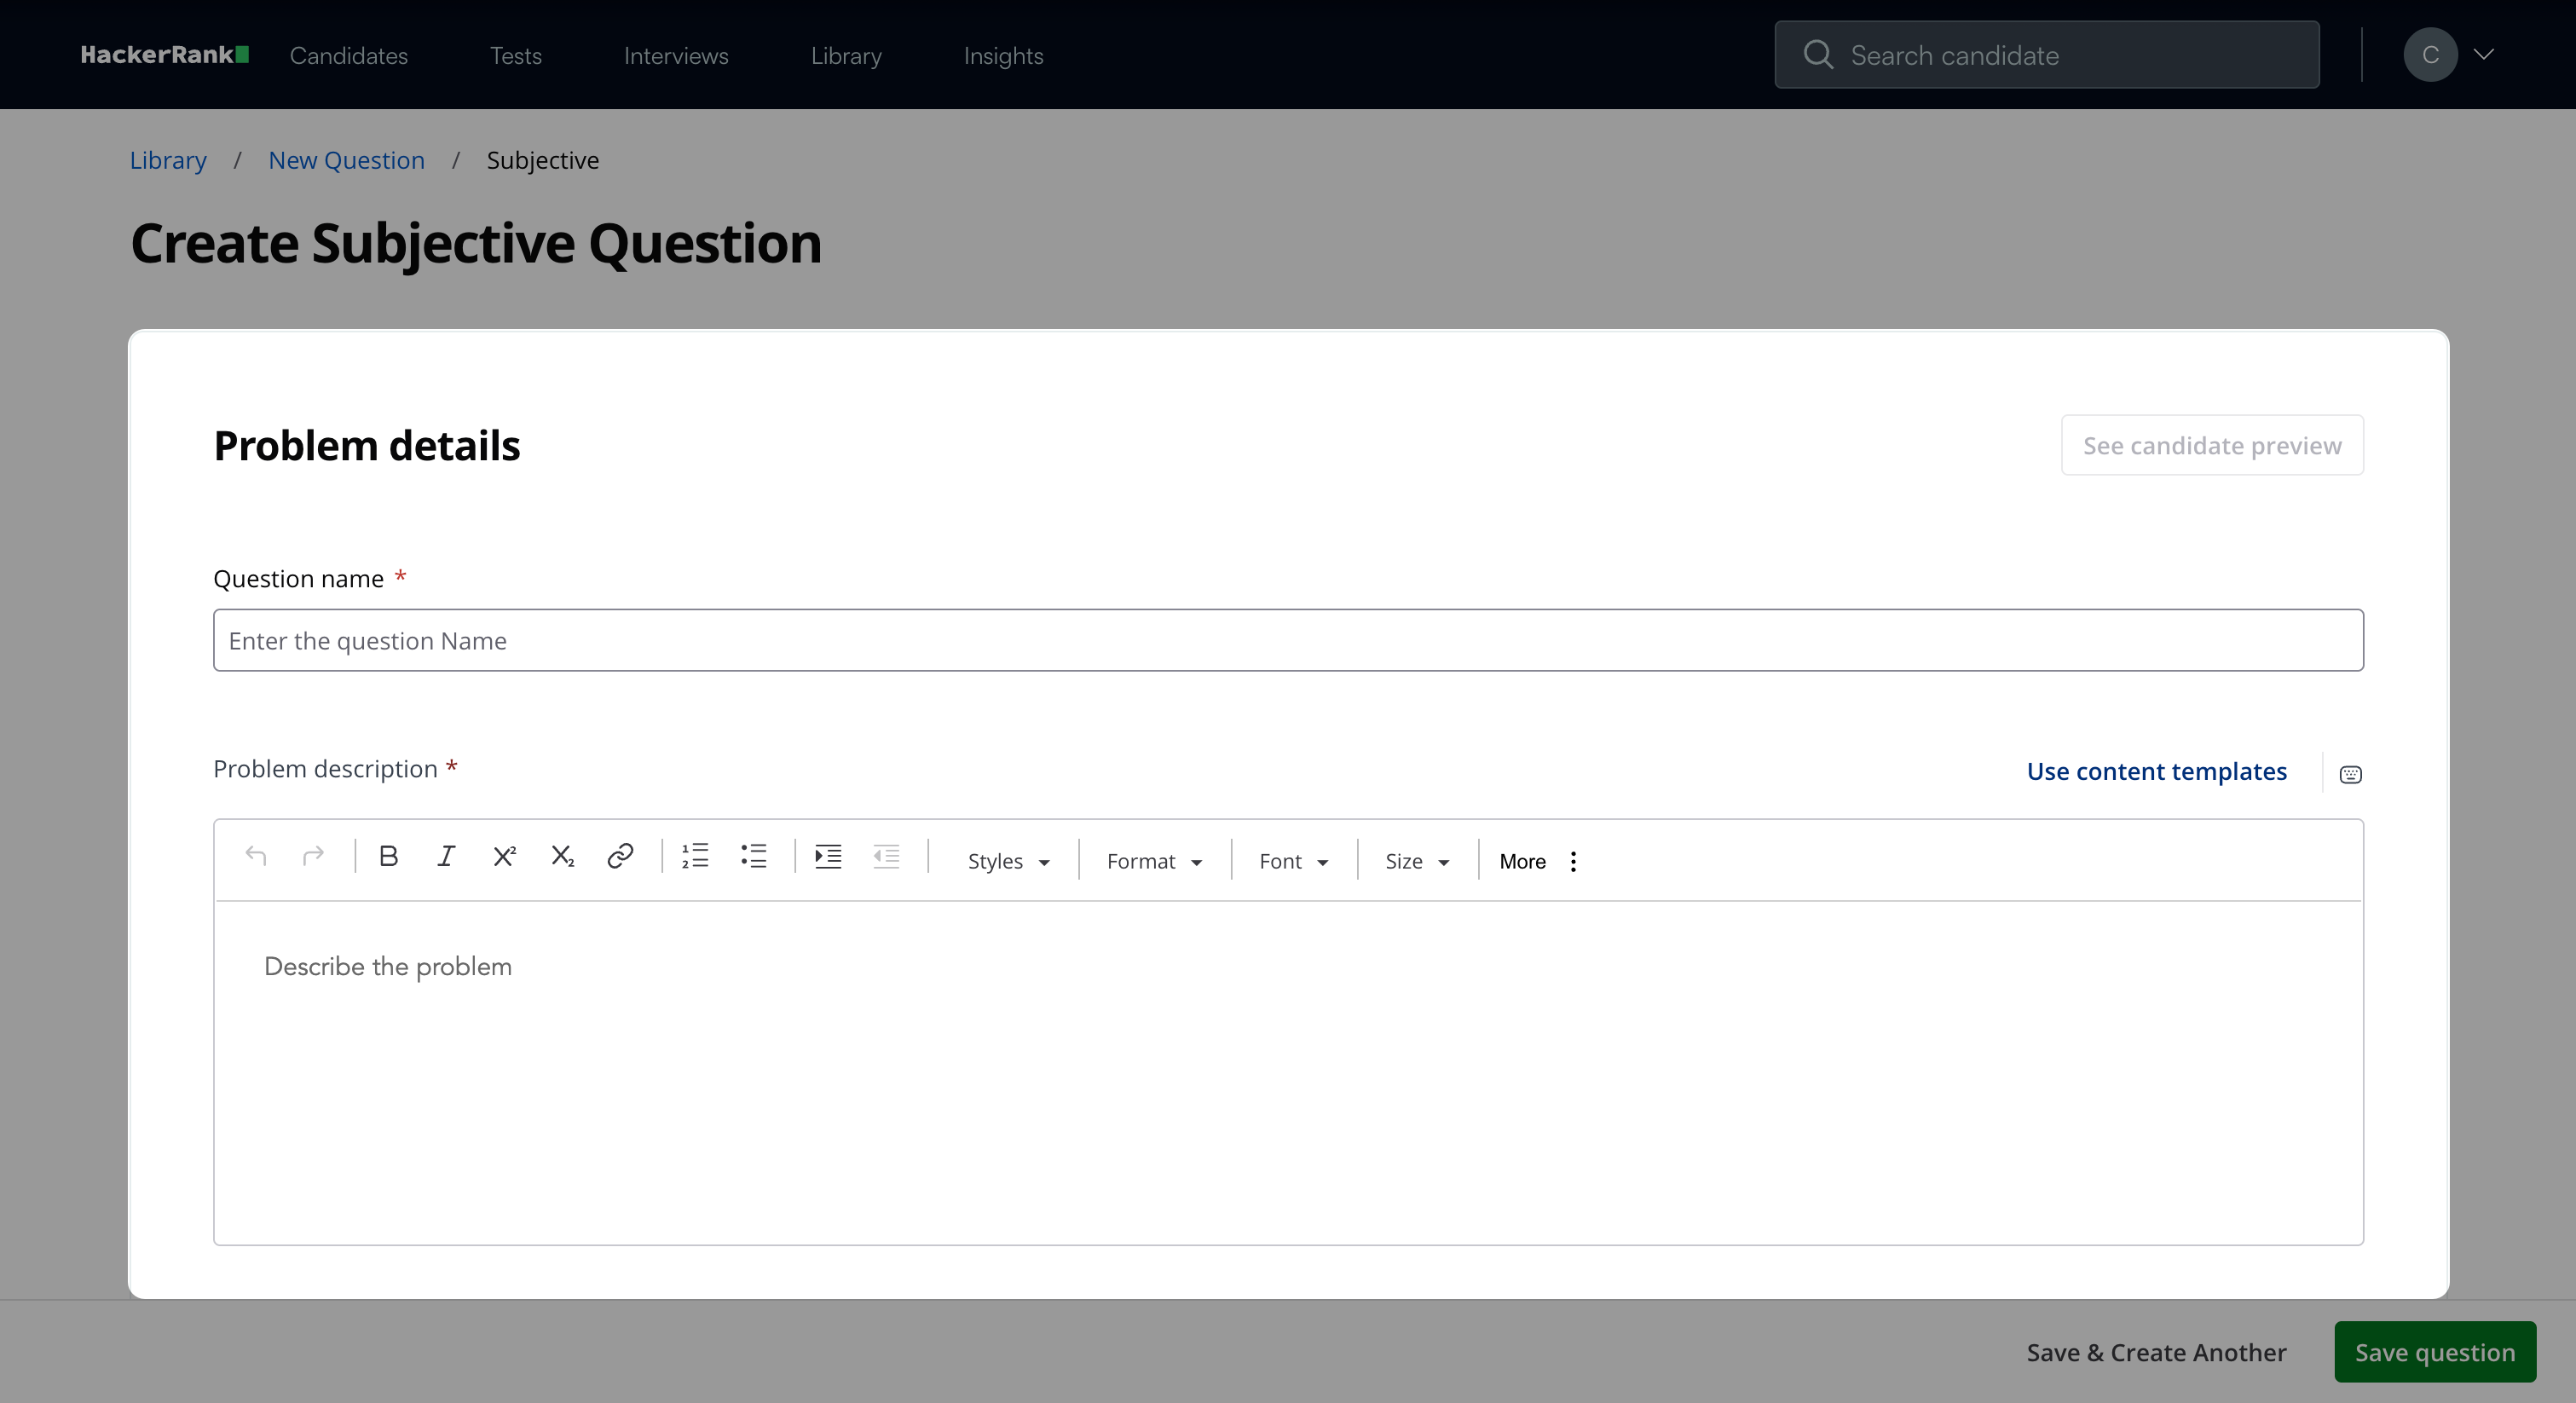Focus the Question name input field

pos(1287,640)
